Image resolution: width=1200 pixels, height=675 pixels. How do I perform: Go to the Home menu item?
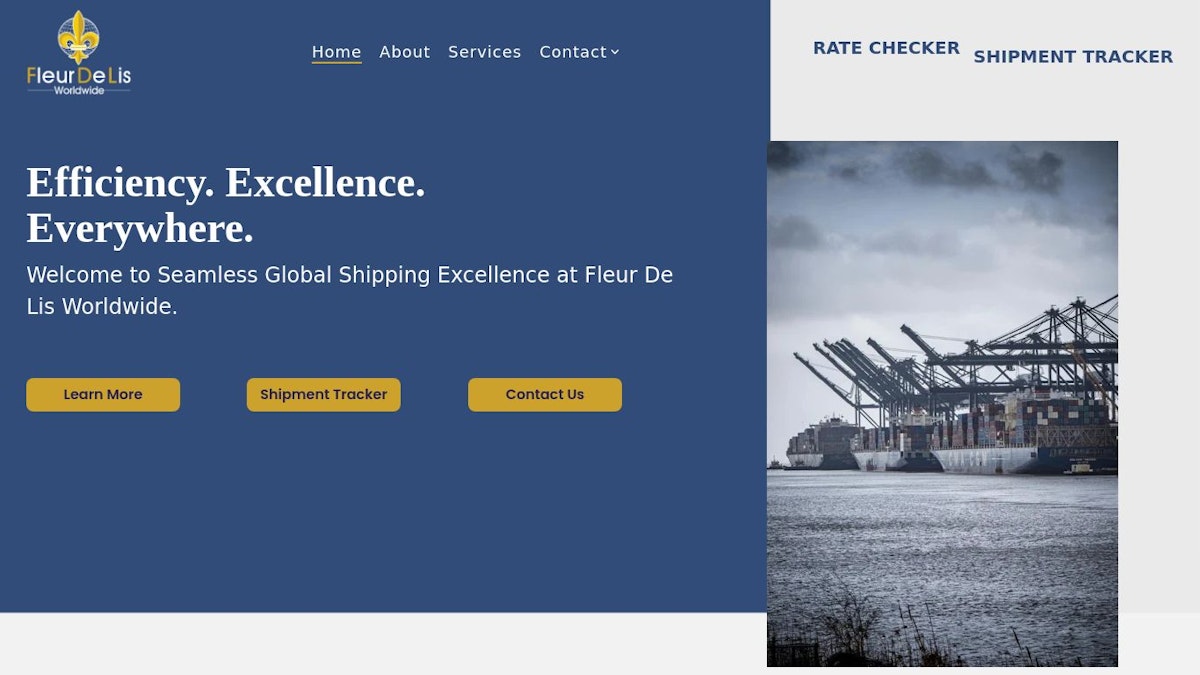click(x=336, y=52)
